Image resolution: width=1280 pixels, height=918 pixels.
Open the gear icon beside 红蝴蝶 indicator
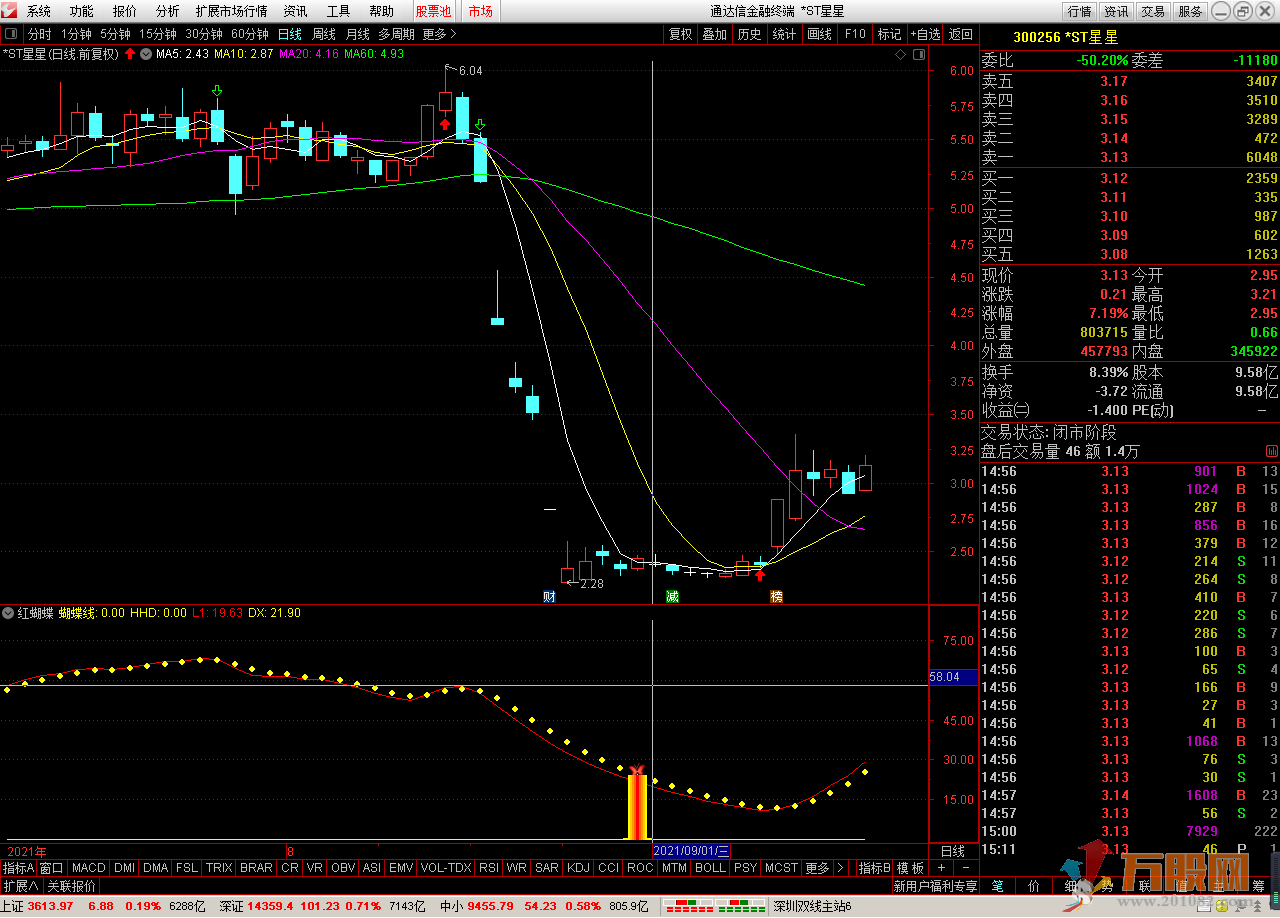coord(9,613)
